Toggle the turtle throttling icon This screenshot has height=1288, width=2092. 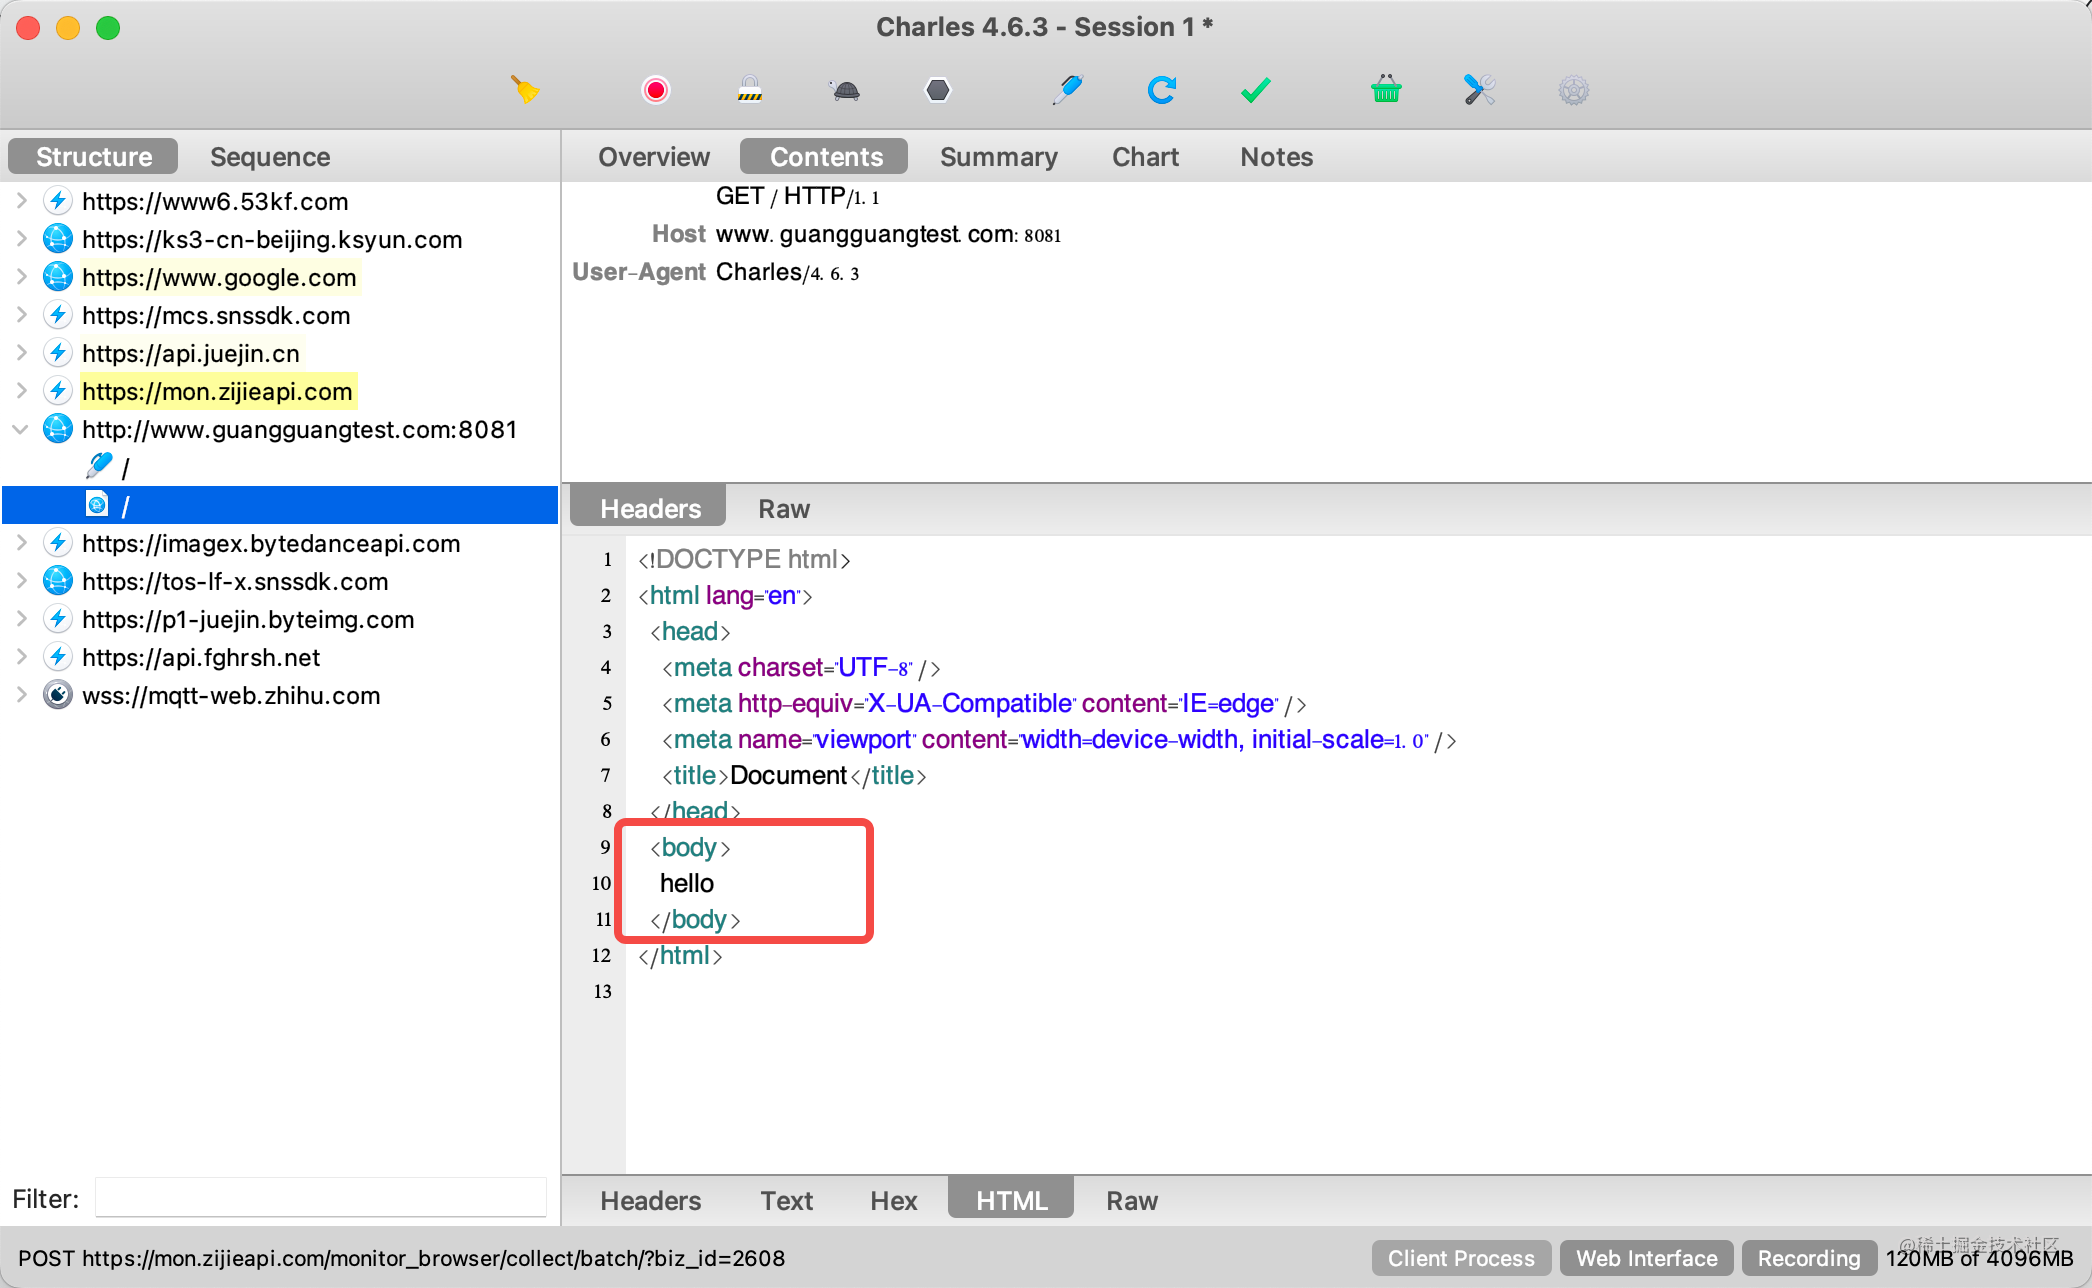point(845,91)
